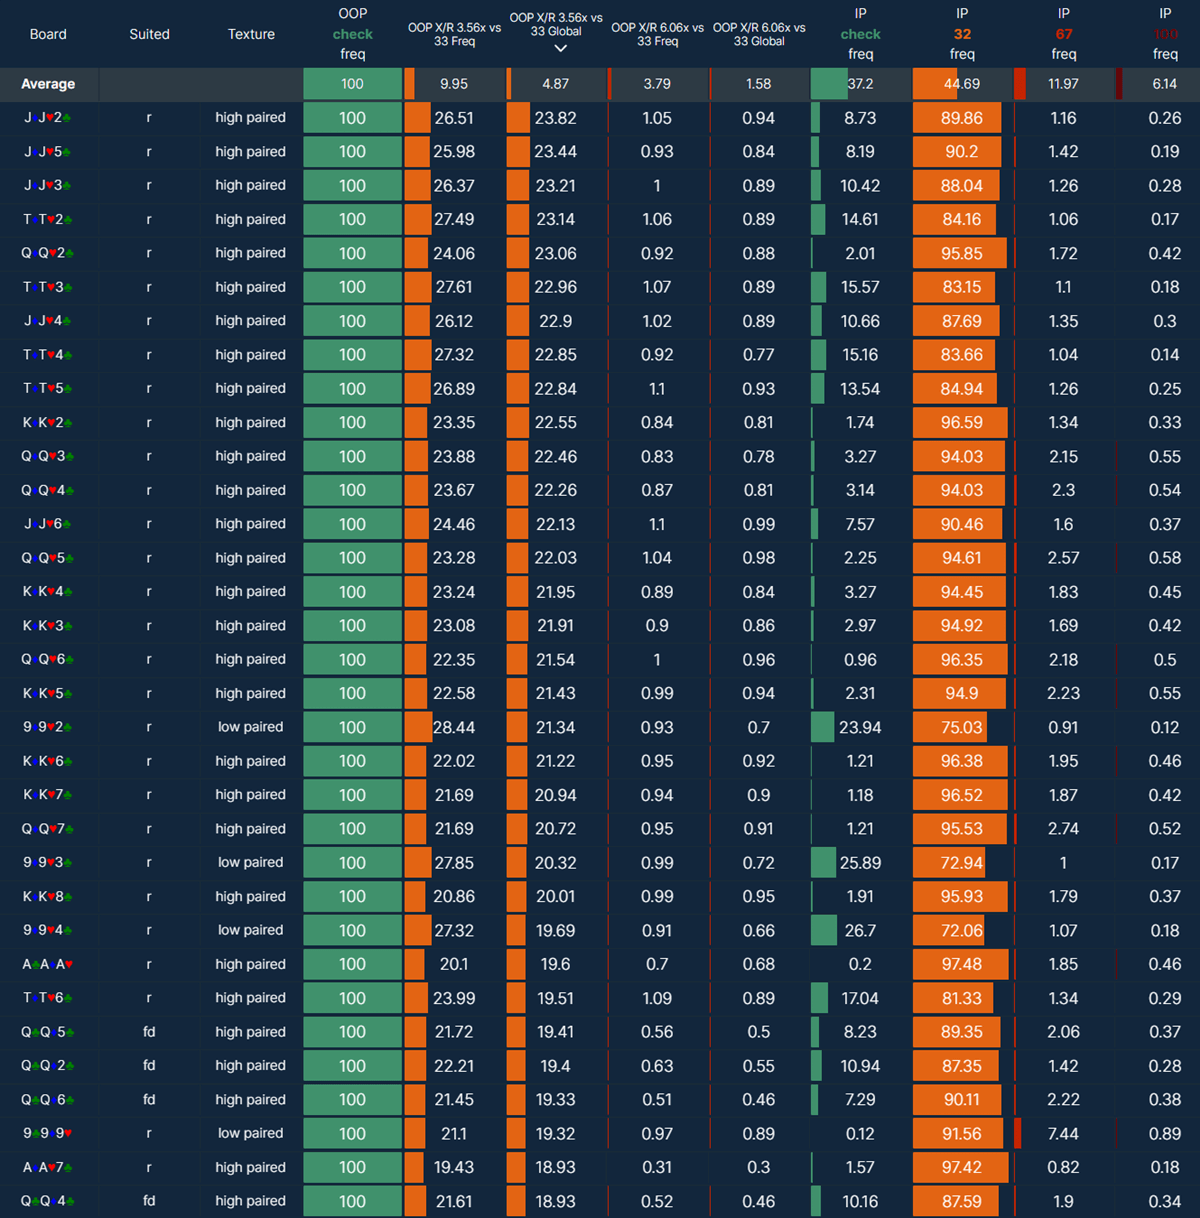Click the Average row label
This screenshot has width=1200, height=1218.
tap(48, 84)
